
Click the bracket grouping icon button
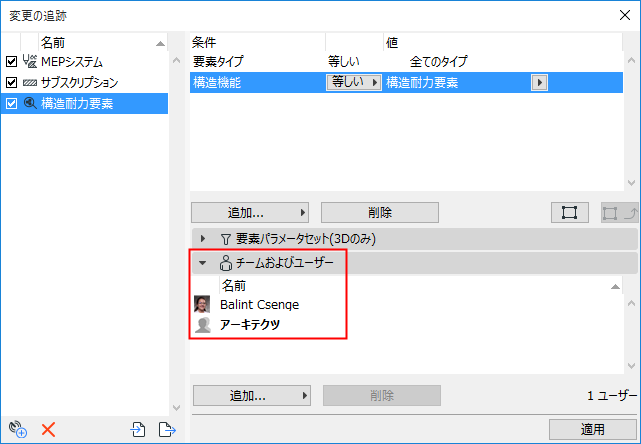tap(569, 213)
